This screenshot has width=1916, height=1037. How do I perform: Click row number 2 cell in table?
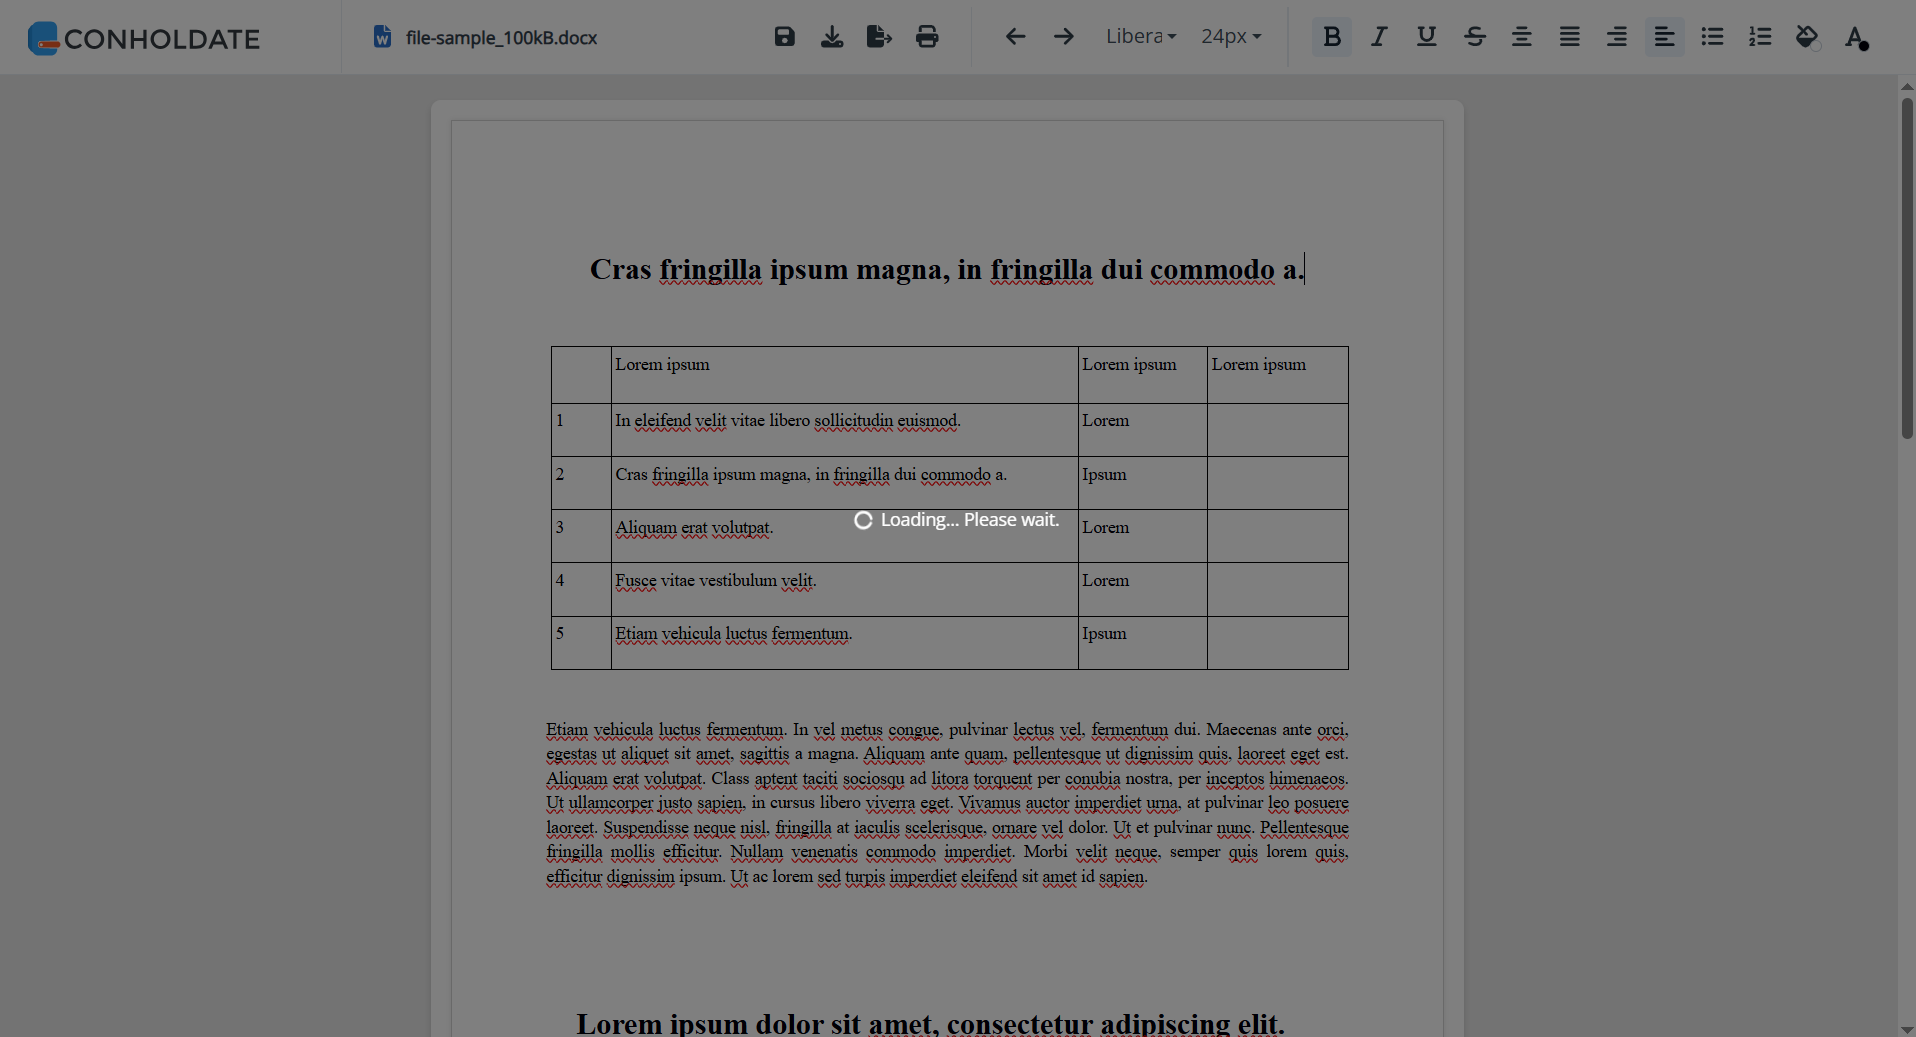(x=581, y=483)
